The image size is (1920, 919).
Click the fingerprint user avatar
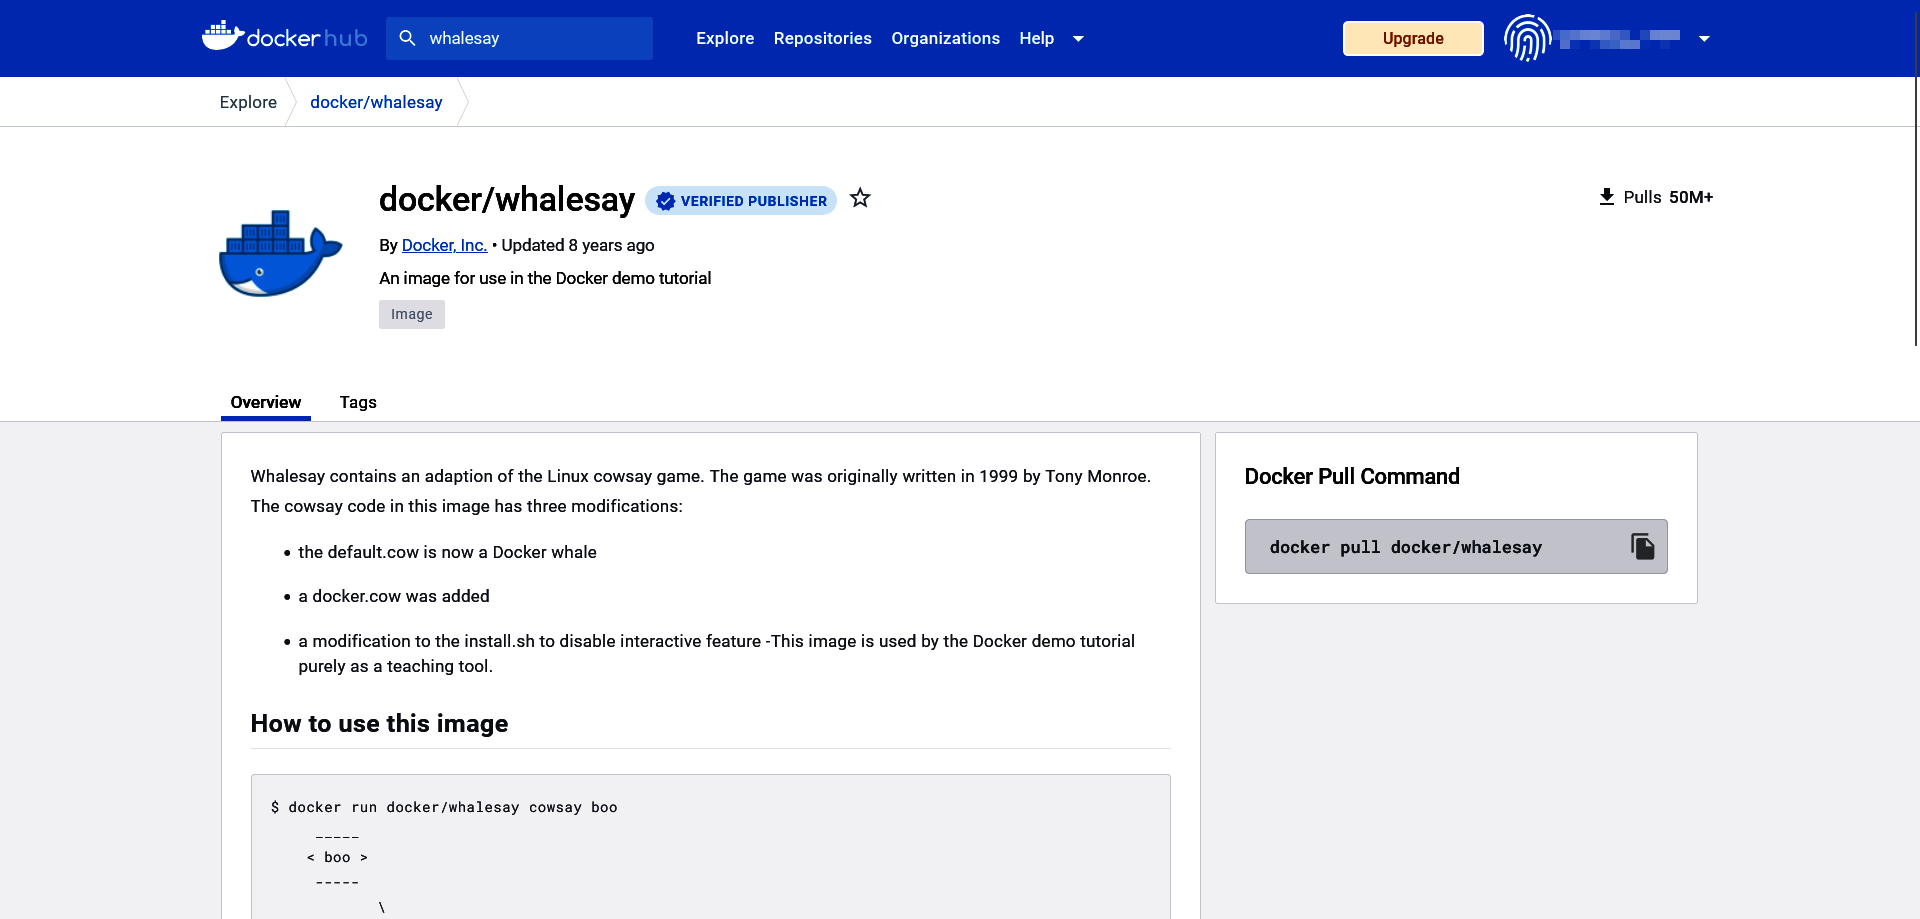(x=1527, y=38)
